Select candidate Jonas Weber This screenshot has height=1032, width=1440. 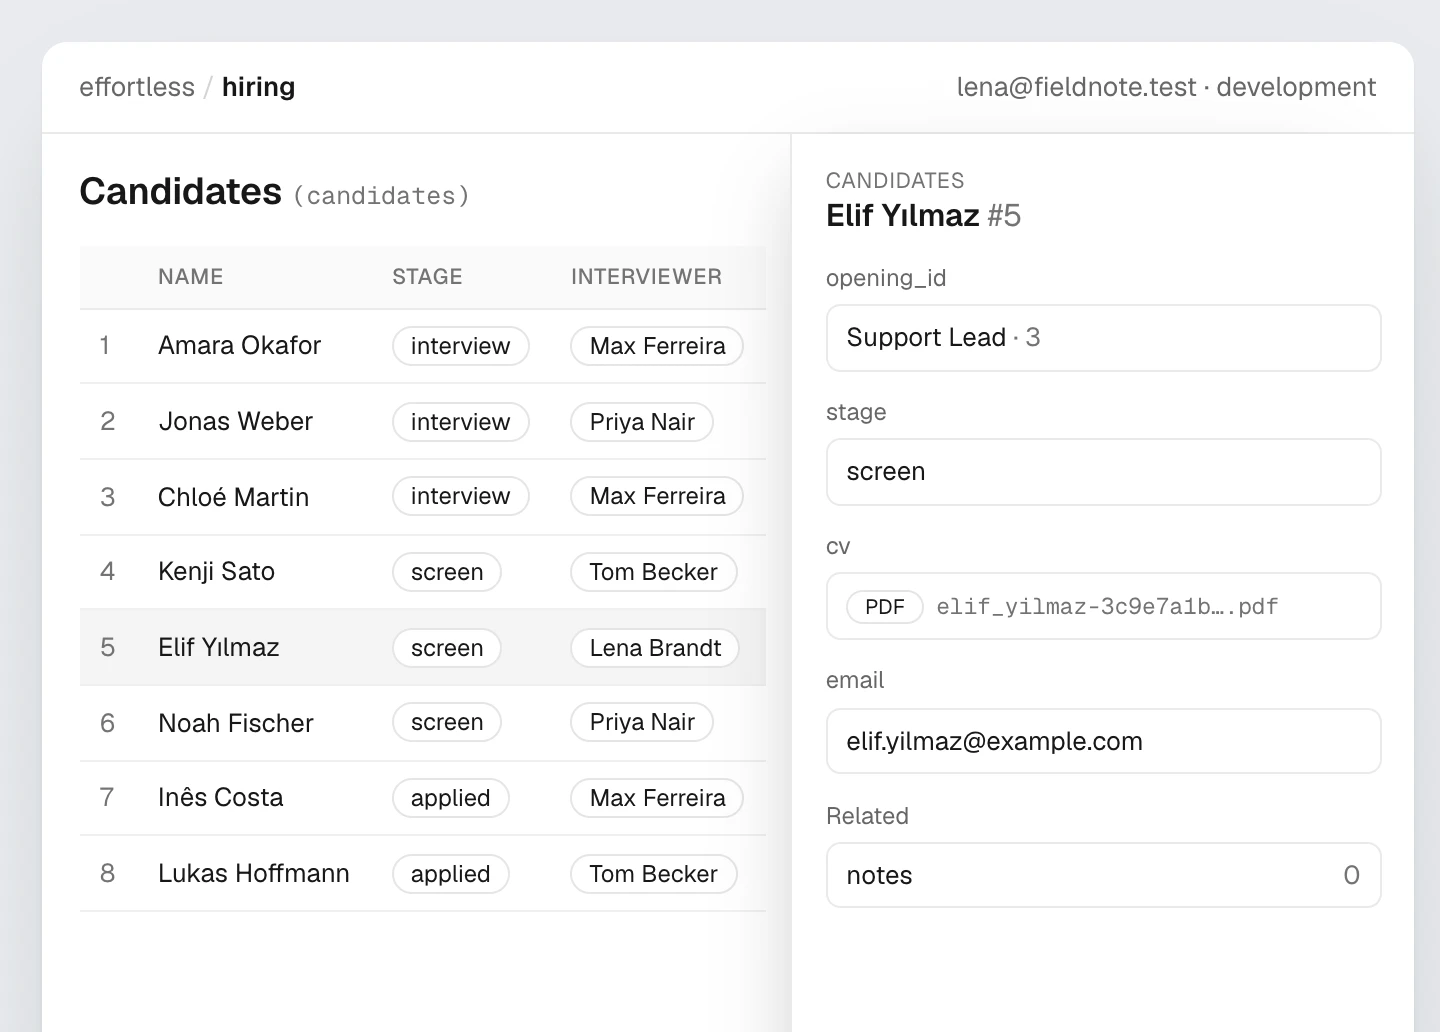coord(235,422)
